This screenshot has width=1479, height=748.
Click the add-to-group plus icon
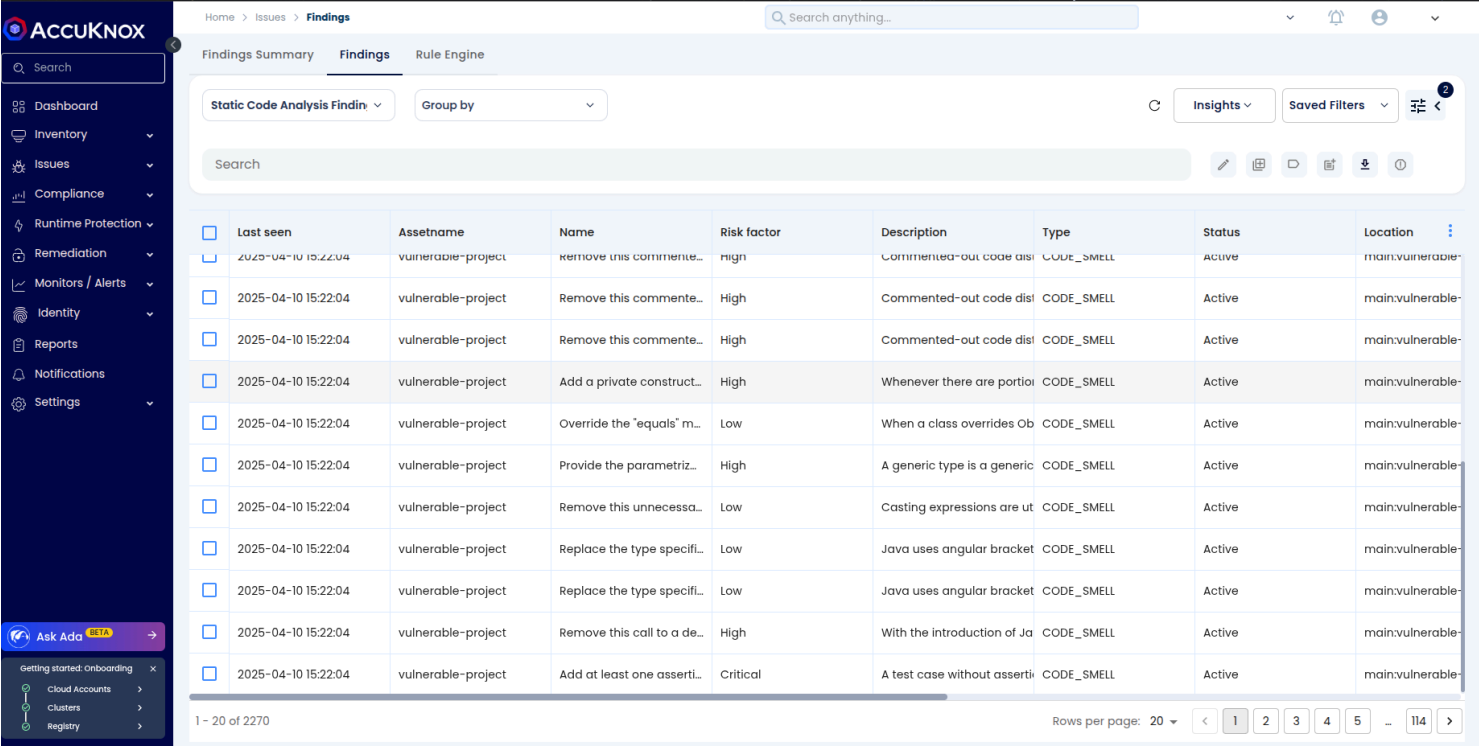(1259, 165)
